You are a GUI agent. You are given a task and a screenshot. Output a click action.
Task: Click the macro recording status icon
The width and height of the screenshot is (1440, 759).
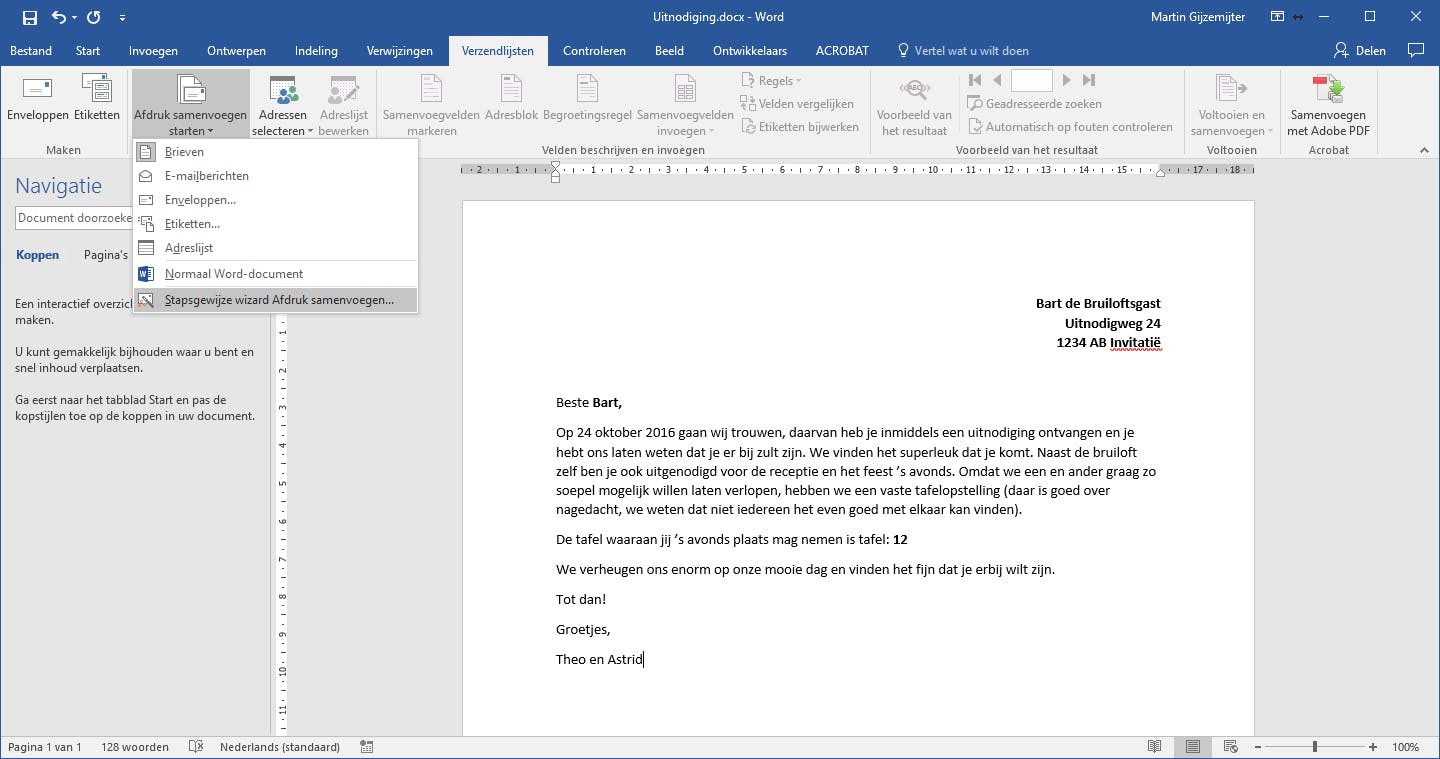[x=367, y=747]
